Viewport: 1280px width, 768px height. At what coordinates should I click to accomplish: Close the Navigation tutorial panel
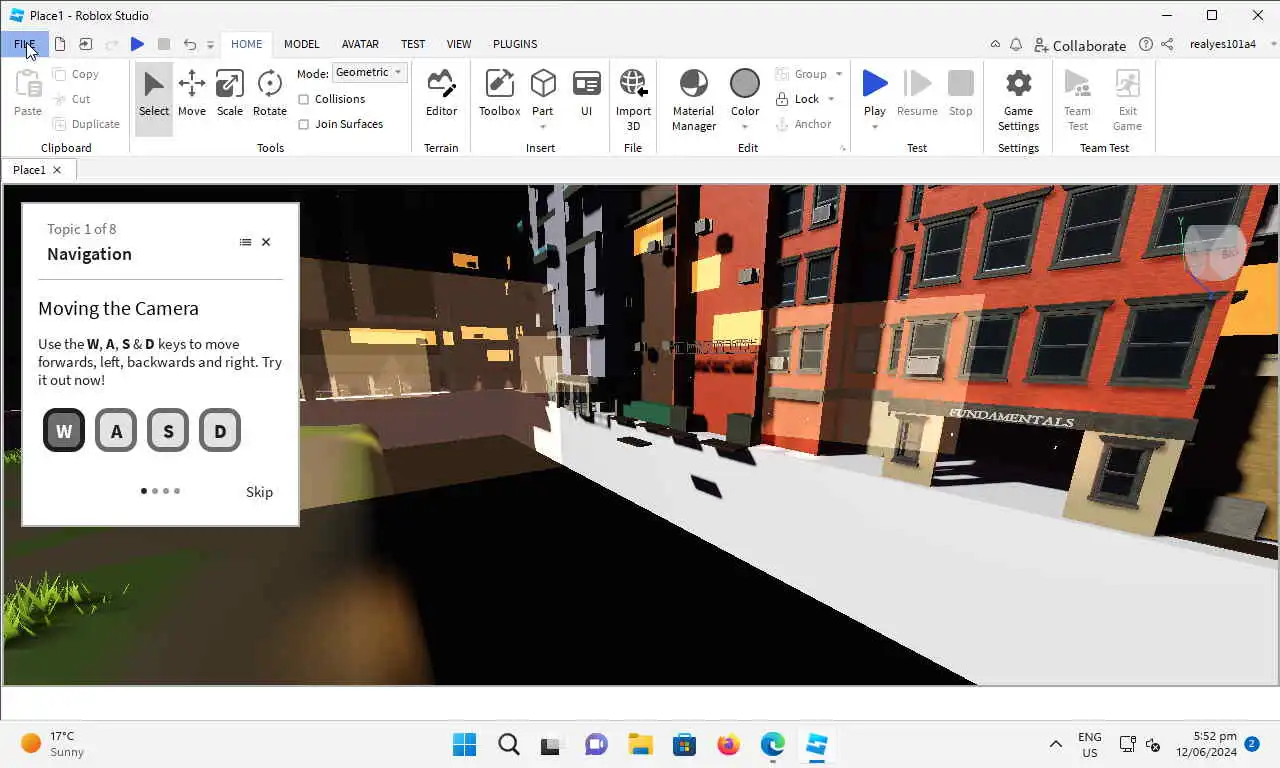point(266,242)
